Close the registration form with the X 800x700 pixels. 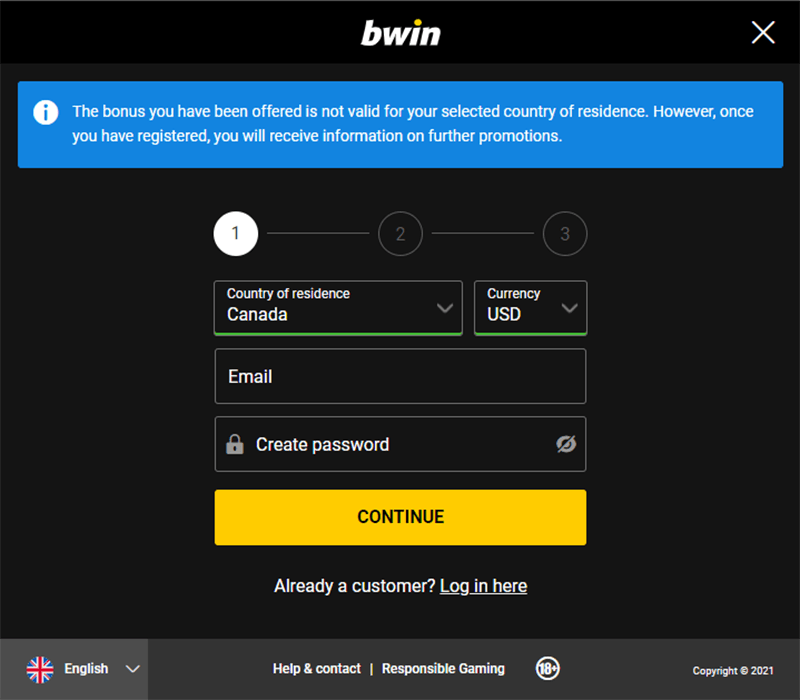tap(763, 32)
